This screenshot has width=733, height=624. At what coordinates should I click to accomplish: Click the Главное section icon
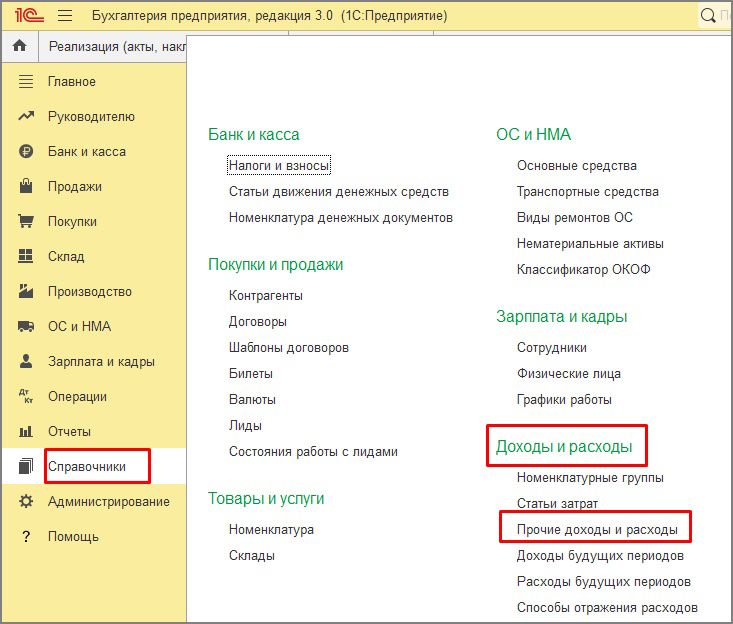[x=26, y=81]
